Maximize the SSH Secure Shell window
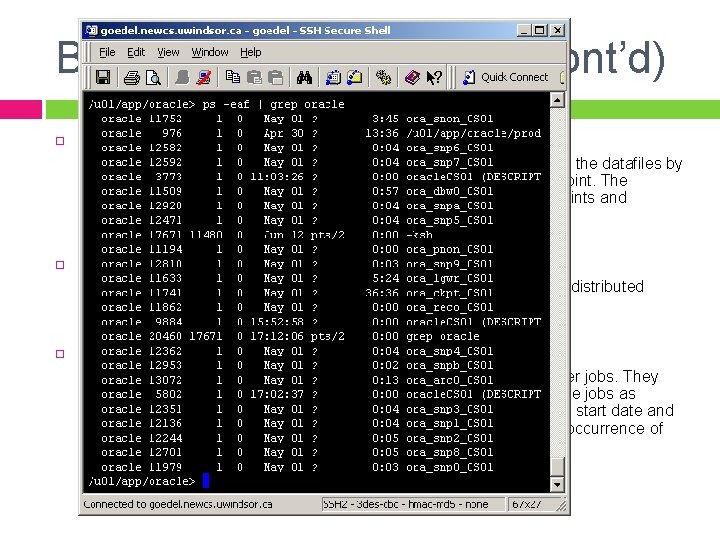 [540, 30]
